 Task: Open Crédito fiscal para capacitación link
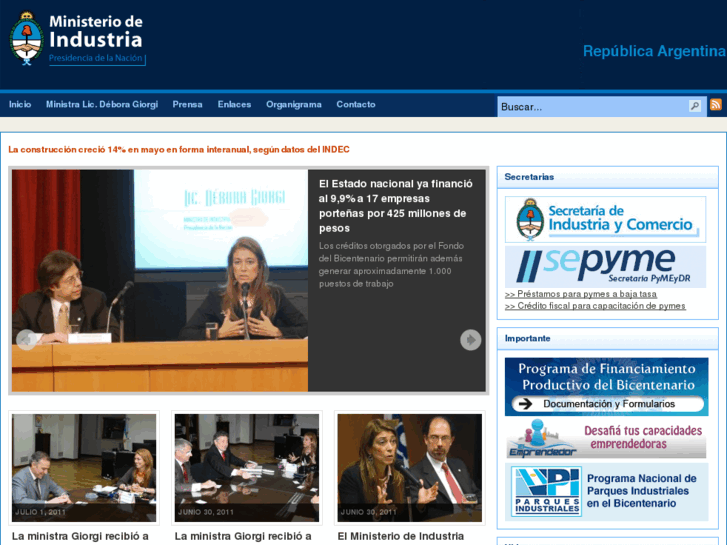coord(595,306)
